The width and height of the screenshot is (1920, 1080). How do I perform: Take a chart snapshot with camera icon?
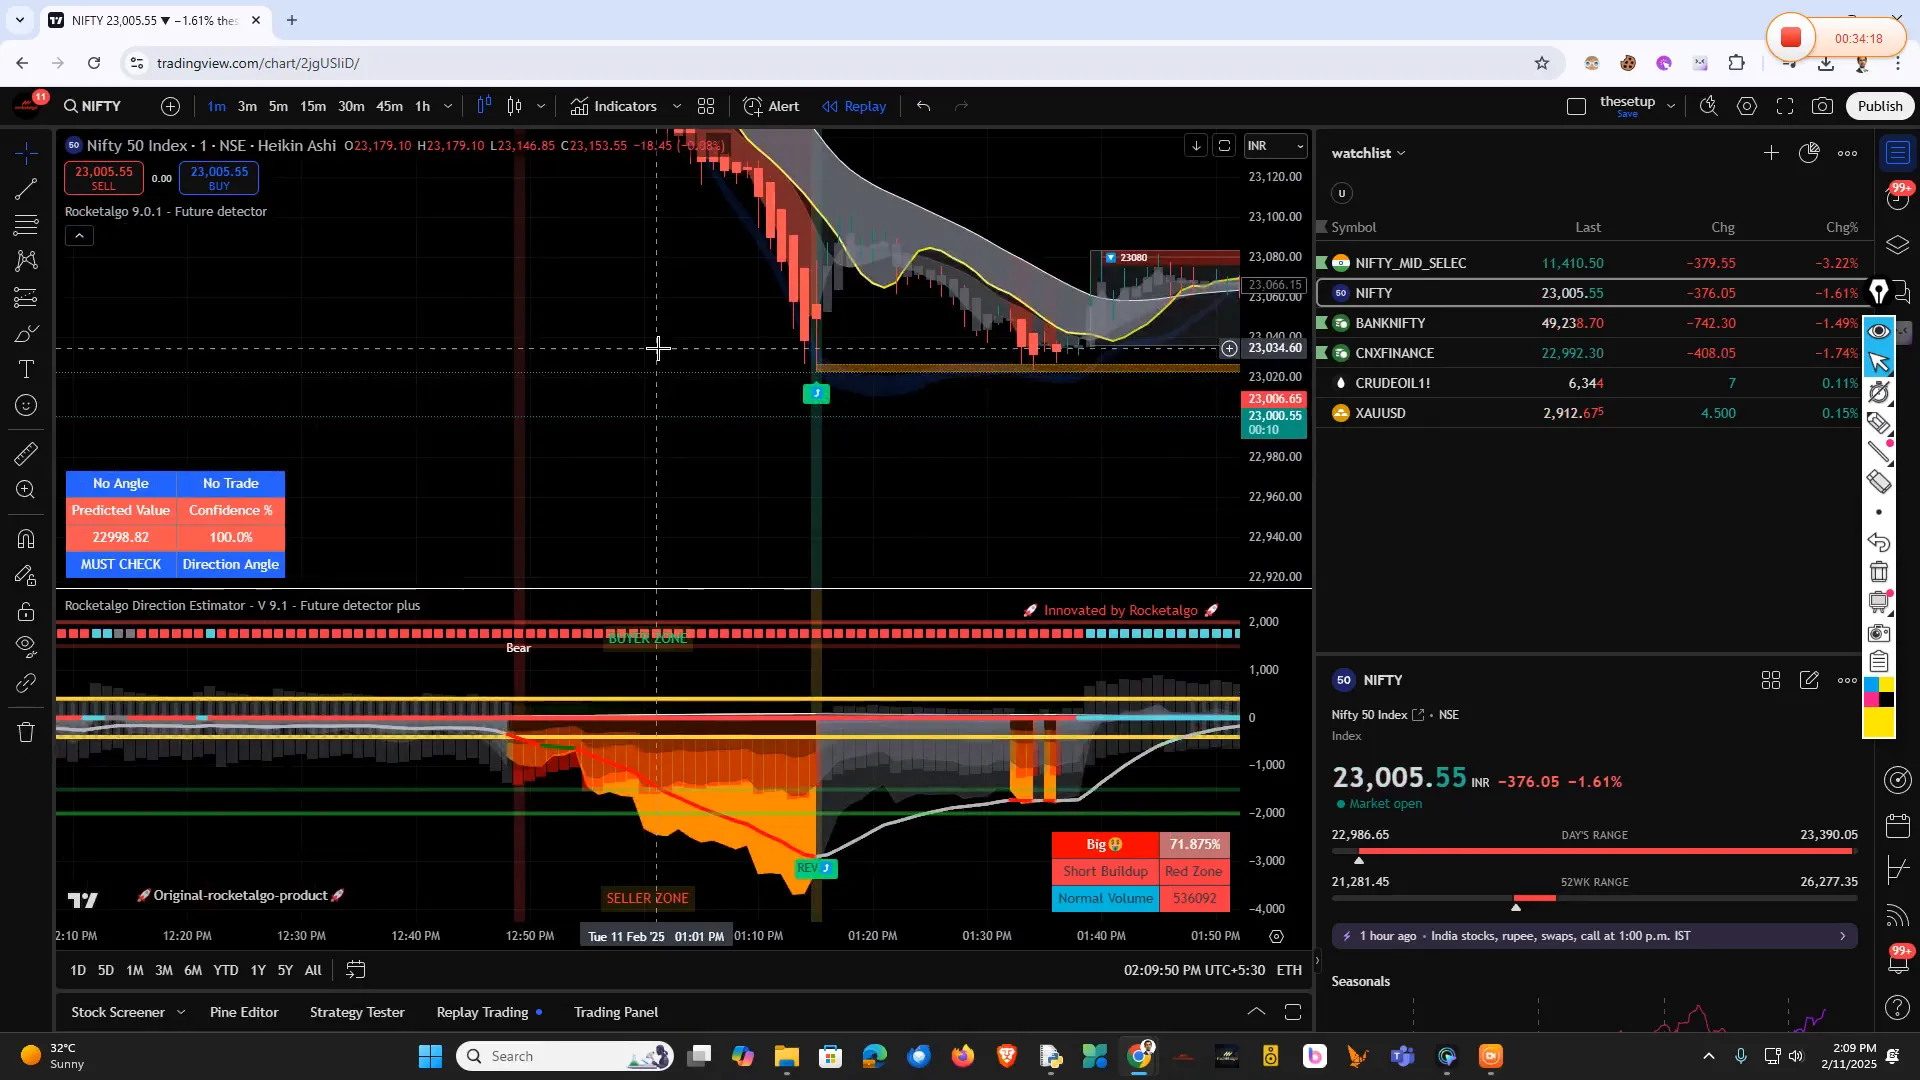click(1823, 106)
